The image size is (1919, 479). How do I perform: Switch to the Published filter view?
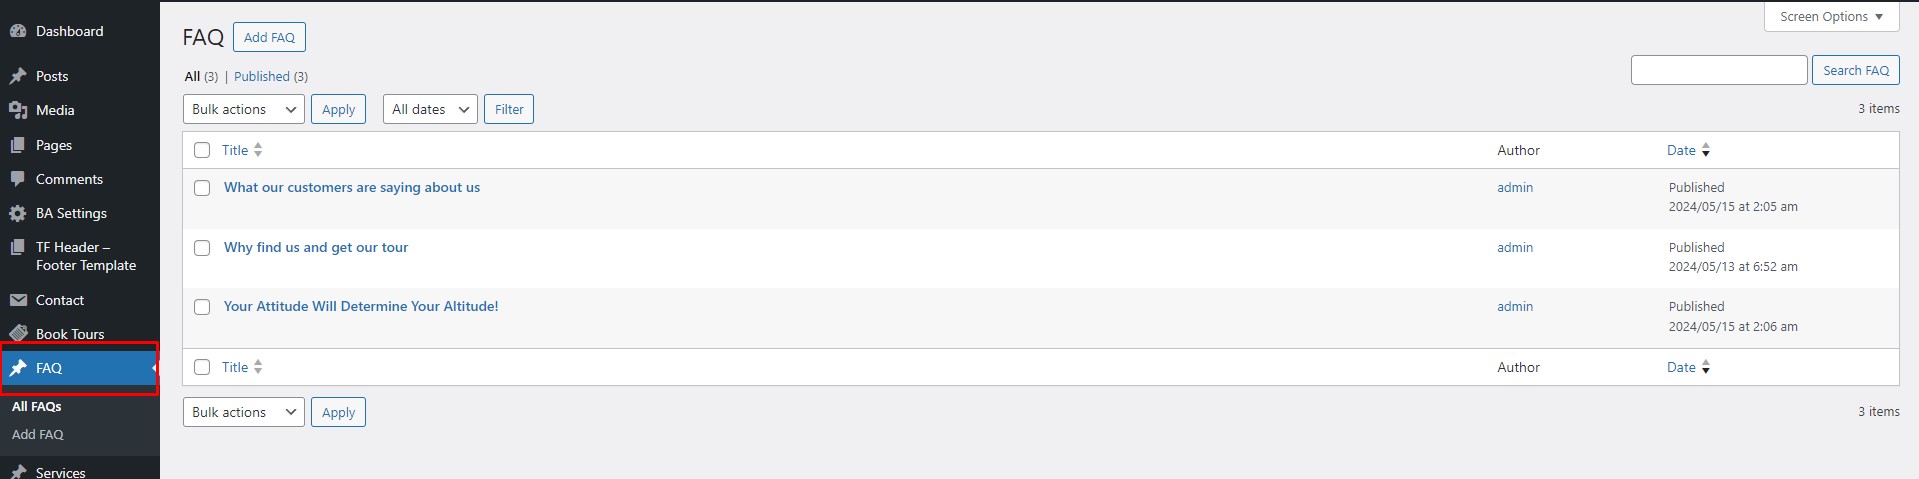[262, 76]
